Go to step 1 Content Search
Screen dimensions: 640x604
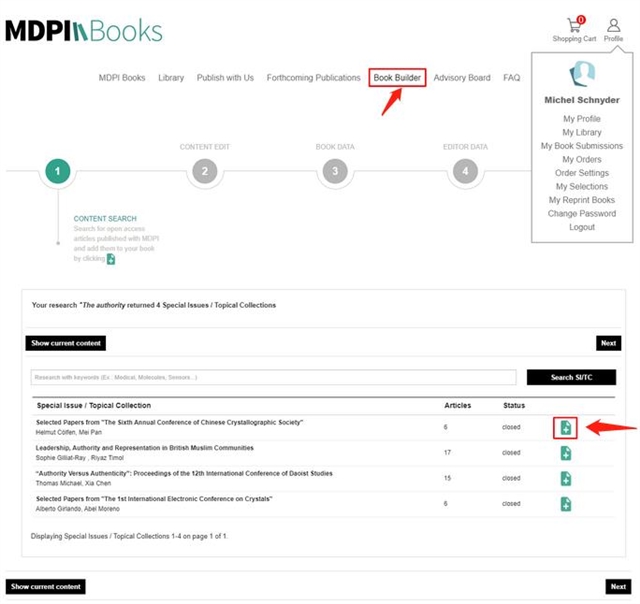(58, 172)
